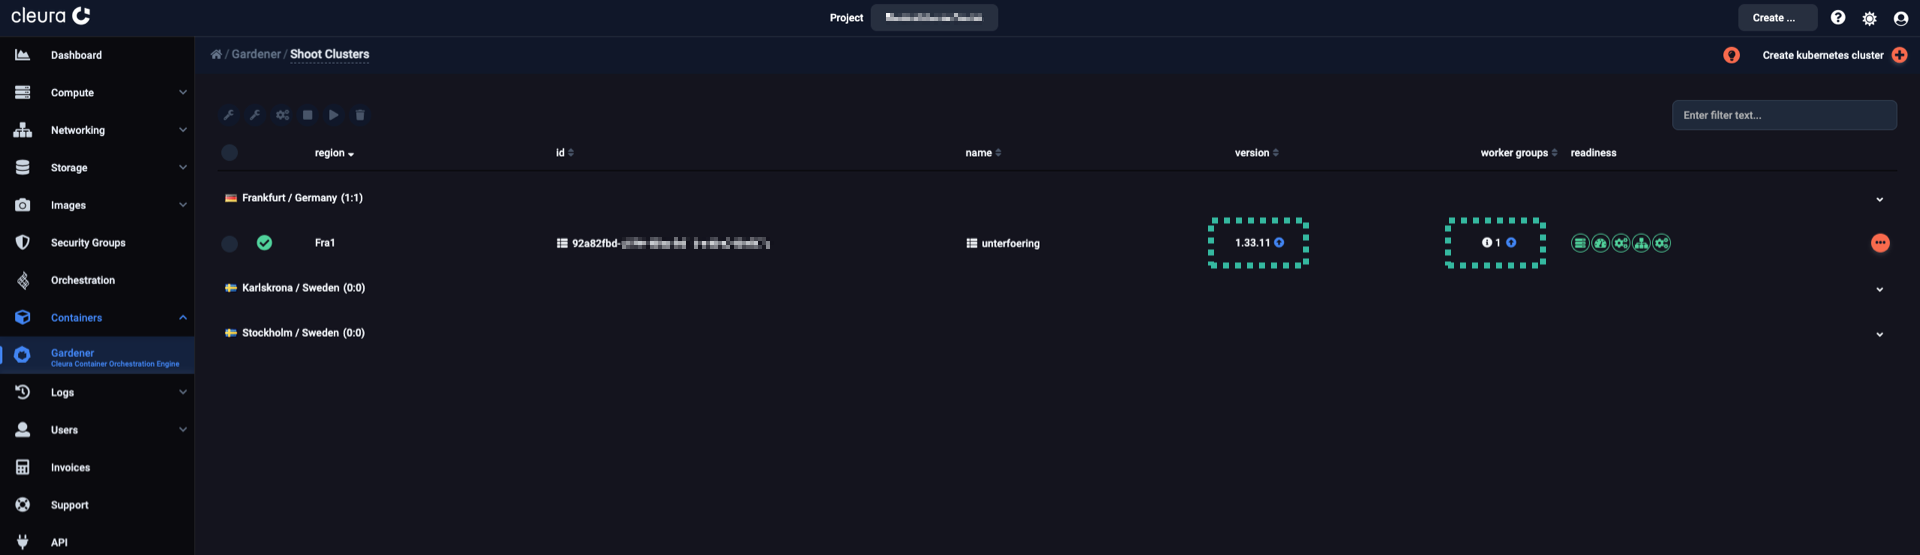Click Gardener in the breadcrumb
Image resolution: width=1920 pixels, height=555 pixels.
(x=256, y=54)
